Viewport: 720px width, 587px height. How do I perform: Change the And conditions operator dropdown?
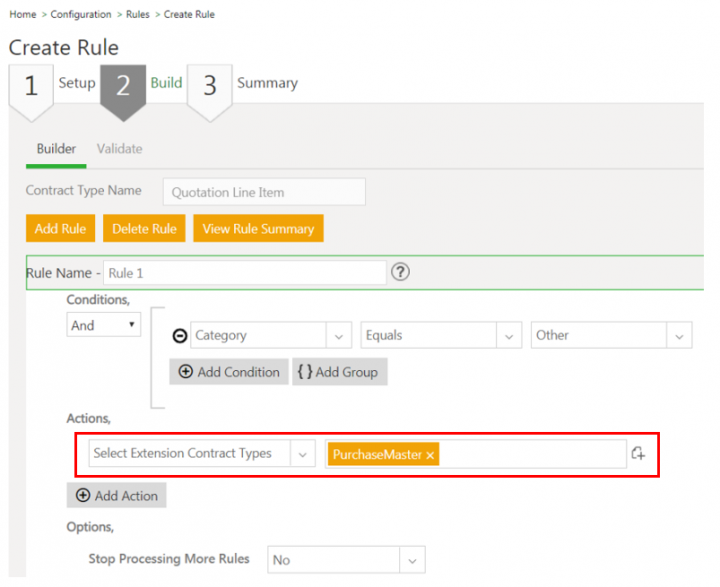[x=104, y=325]
